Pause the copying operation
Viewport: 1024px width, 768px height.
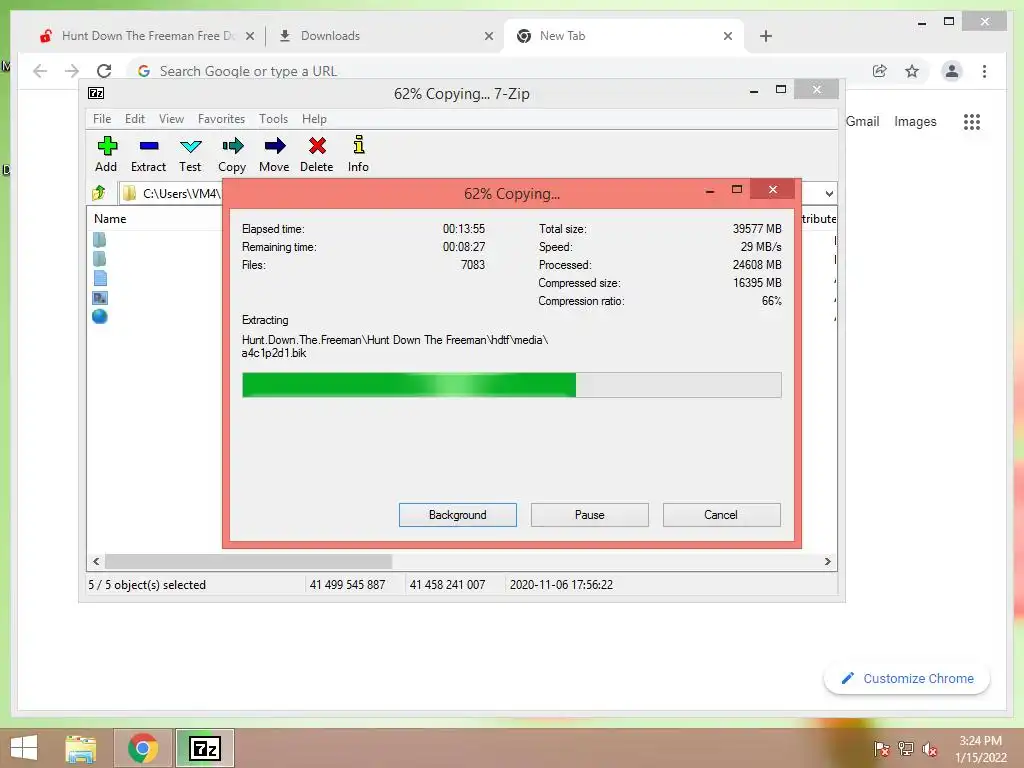coord(590,515)
